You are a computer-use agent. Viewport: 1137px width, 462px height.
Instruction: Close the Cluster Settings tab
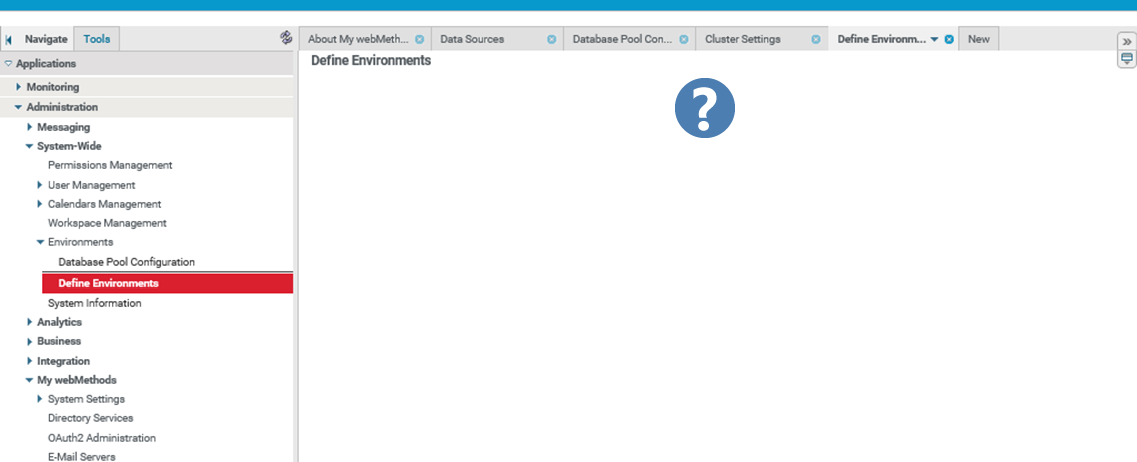coord(816,39)
